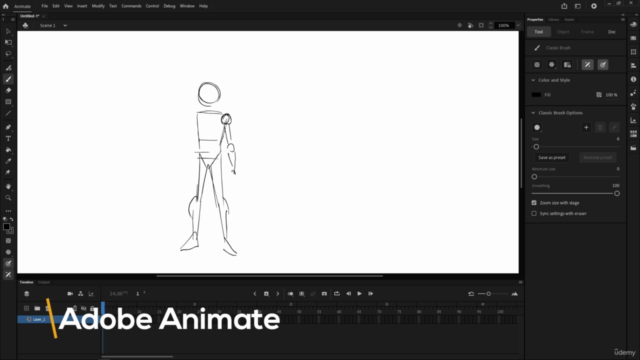The width and height of the screenshot is (640, 360).
Task: Open the Edit menu
Action: [56, 6]
